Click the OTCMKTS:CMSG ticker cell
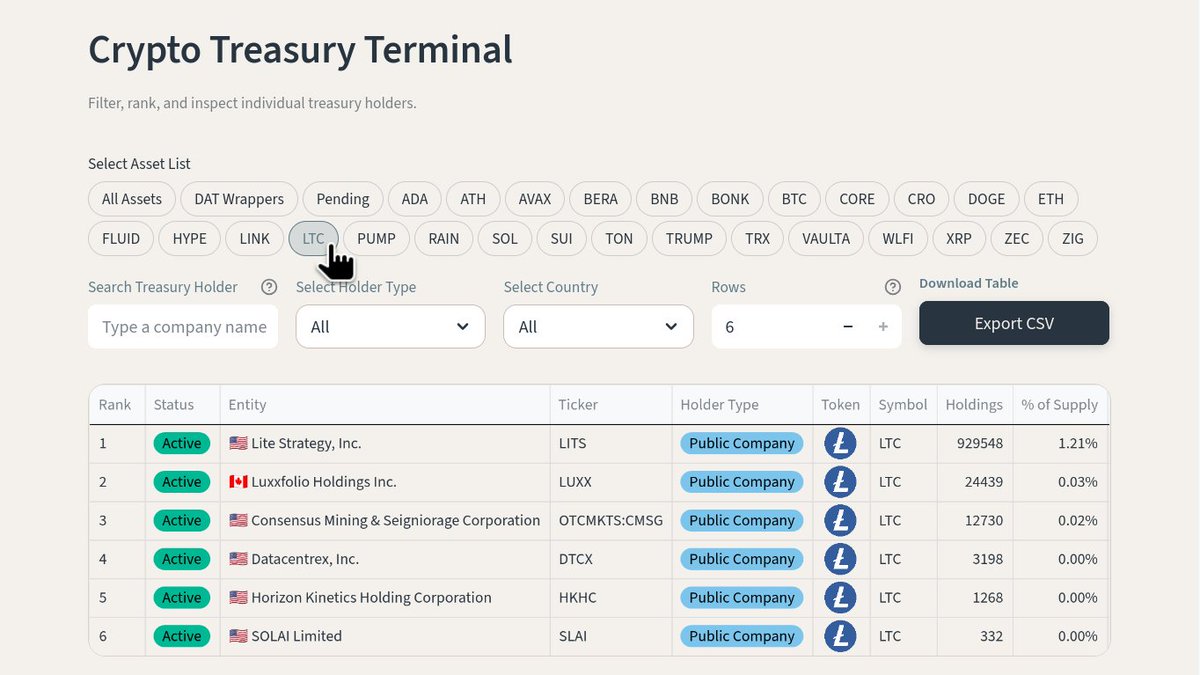This screenshot has height=675, width=1200. point(611,520)
